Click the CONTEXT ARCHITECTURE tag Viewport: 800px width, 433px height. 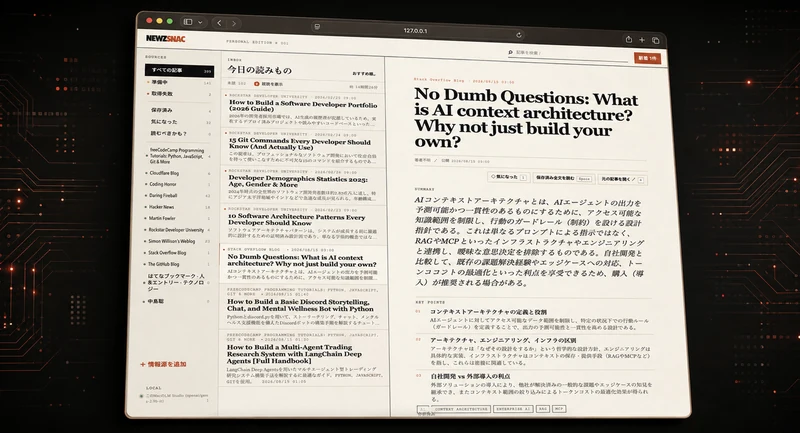pyautogui.click(x=461, y=409)
